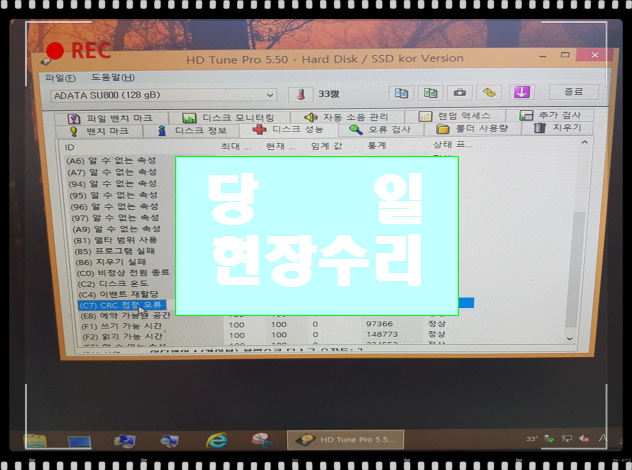Click the yellow options toolbar icon
The width and height of the screenshot is (632, 470).
(x=489, y=93)
